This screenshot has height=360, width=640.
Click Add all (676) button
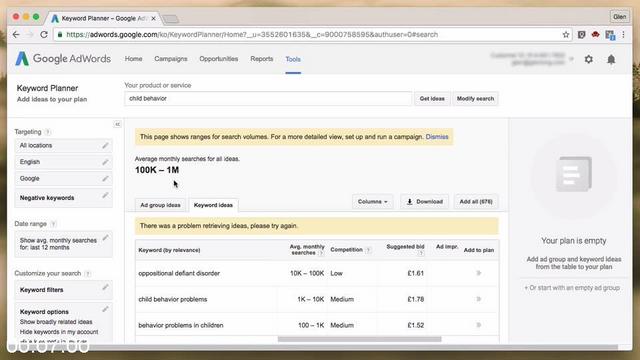(x=476, y=202)
